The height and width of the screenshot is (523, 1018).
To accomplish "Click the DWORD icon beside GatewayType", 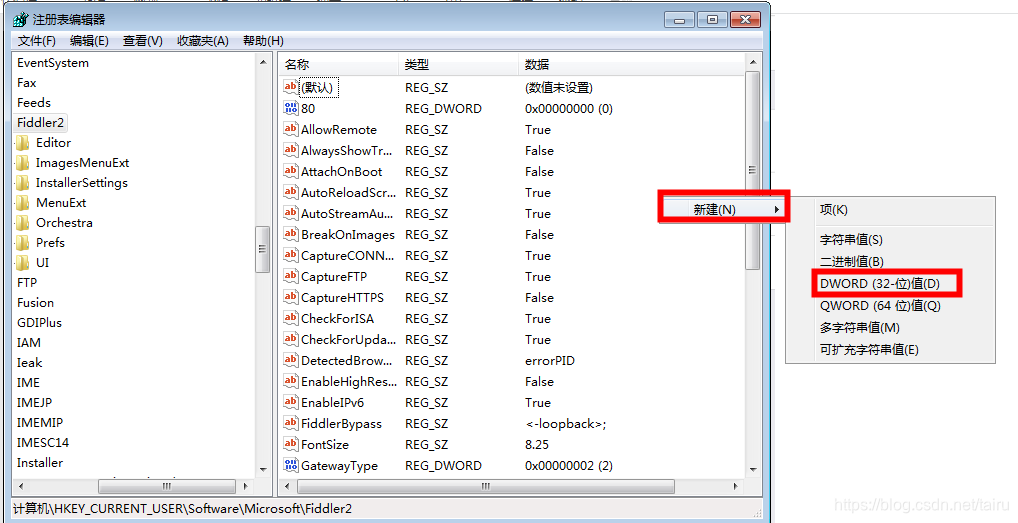I will point(290,465).
